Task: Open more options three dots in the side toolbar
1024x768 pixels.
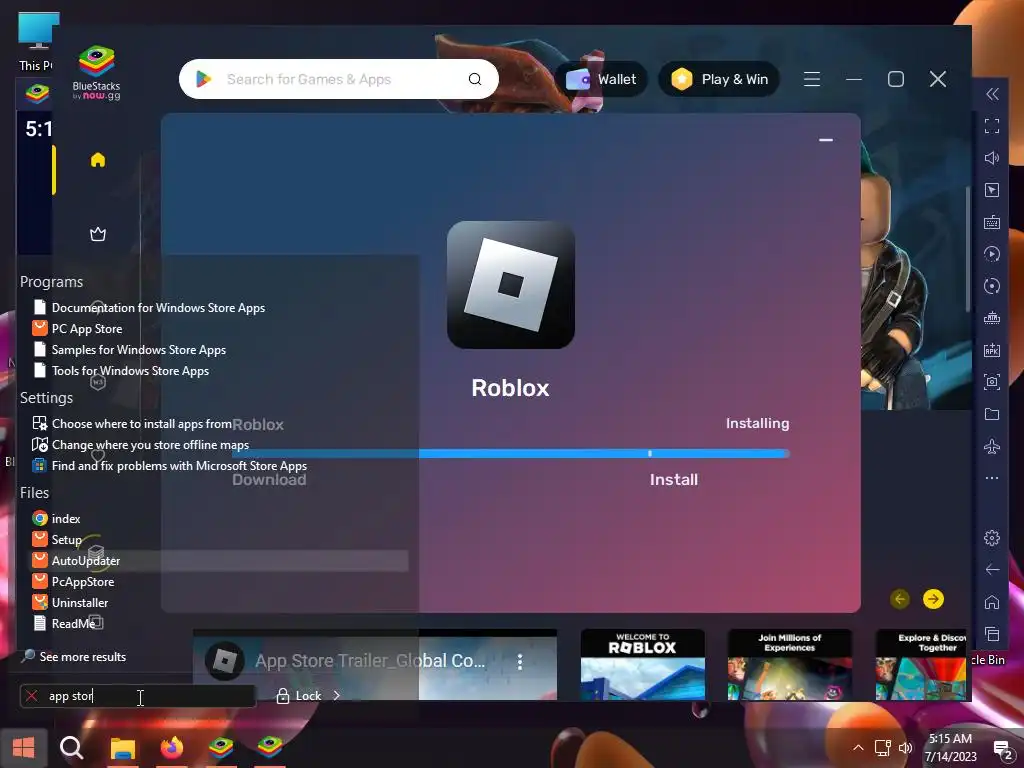Action: [x=992, y=478]
